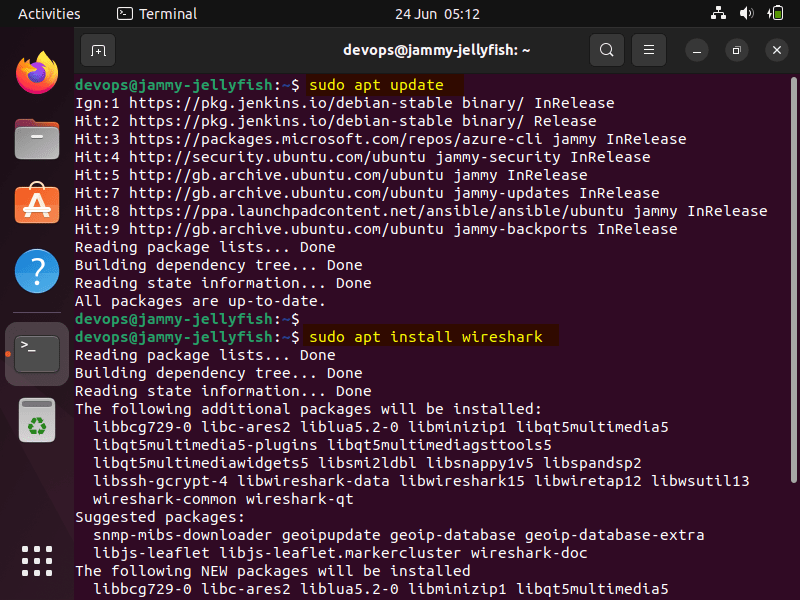This screenshot has height=600, width=800.
Task: Open the Terminal hamburger menu
Action: (x=648, y=49)
